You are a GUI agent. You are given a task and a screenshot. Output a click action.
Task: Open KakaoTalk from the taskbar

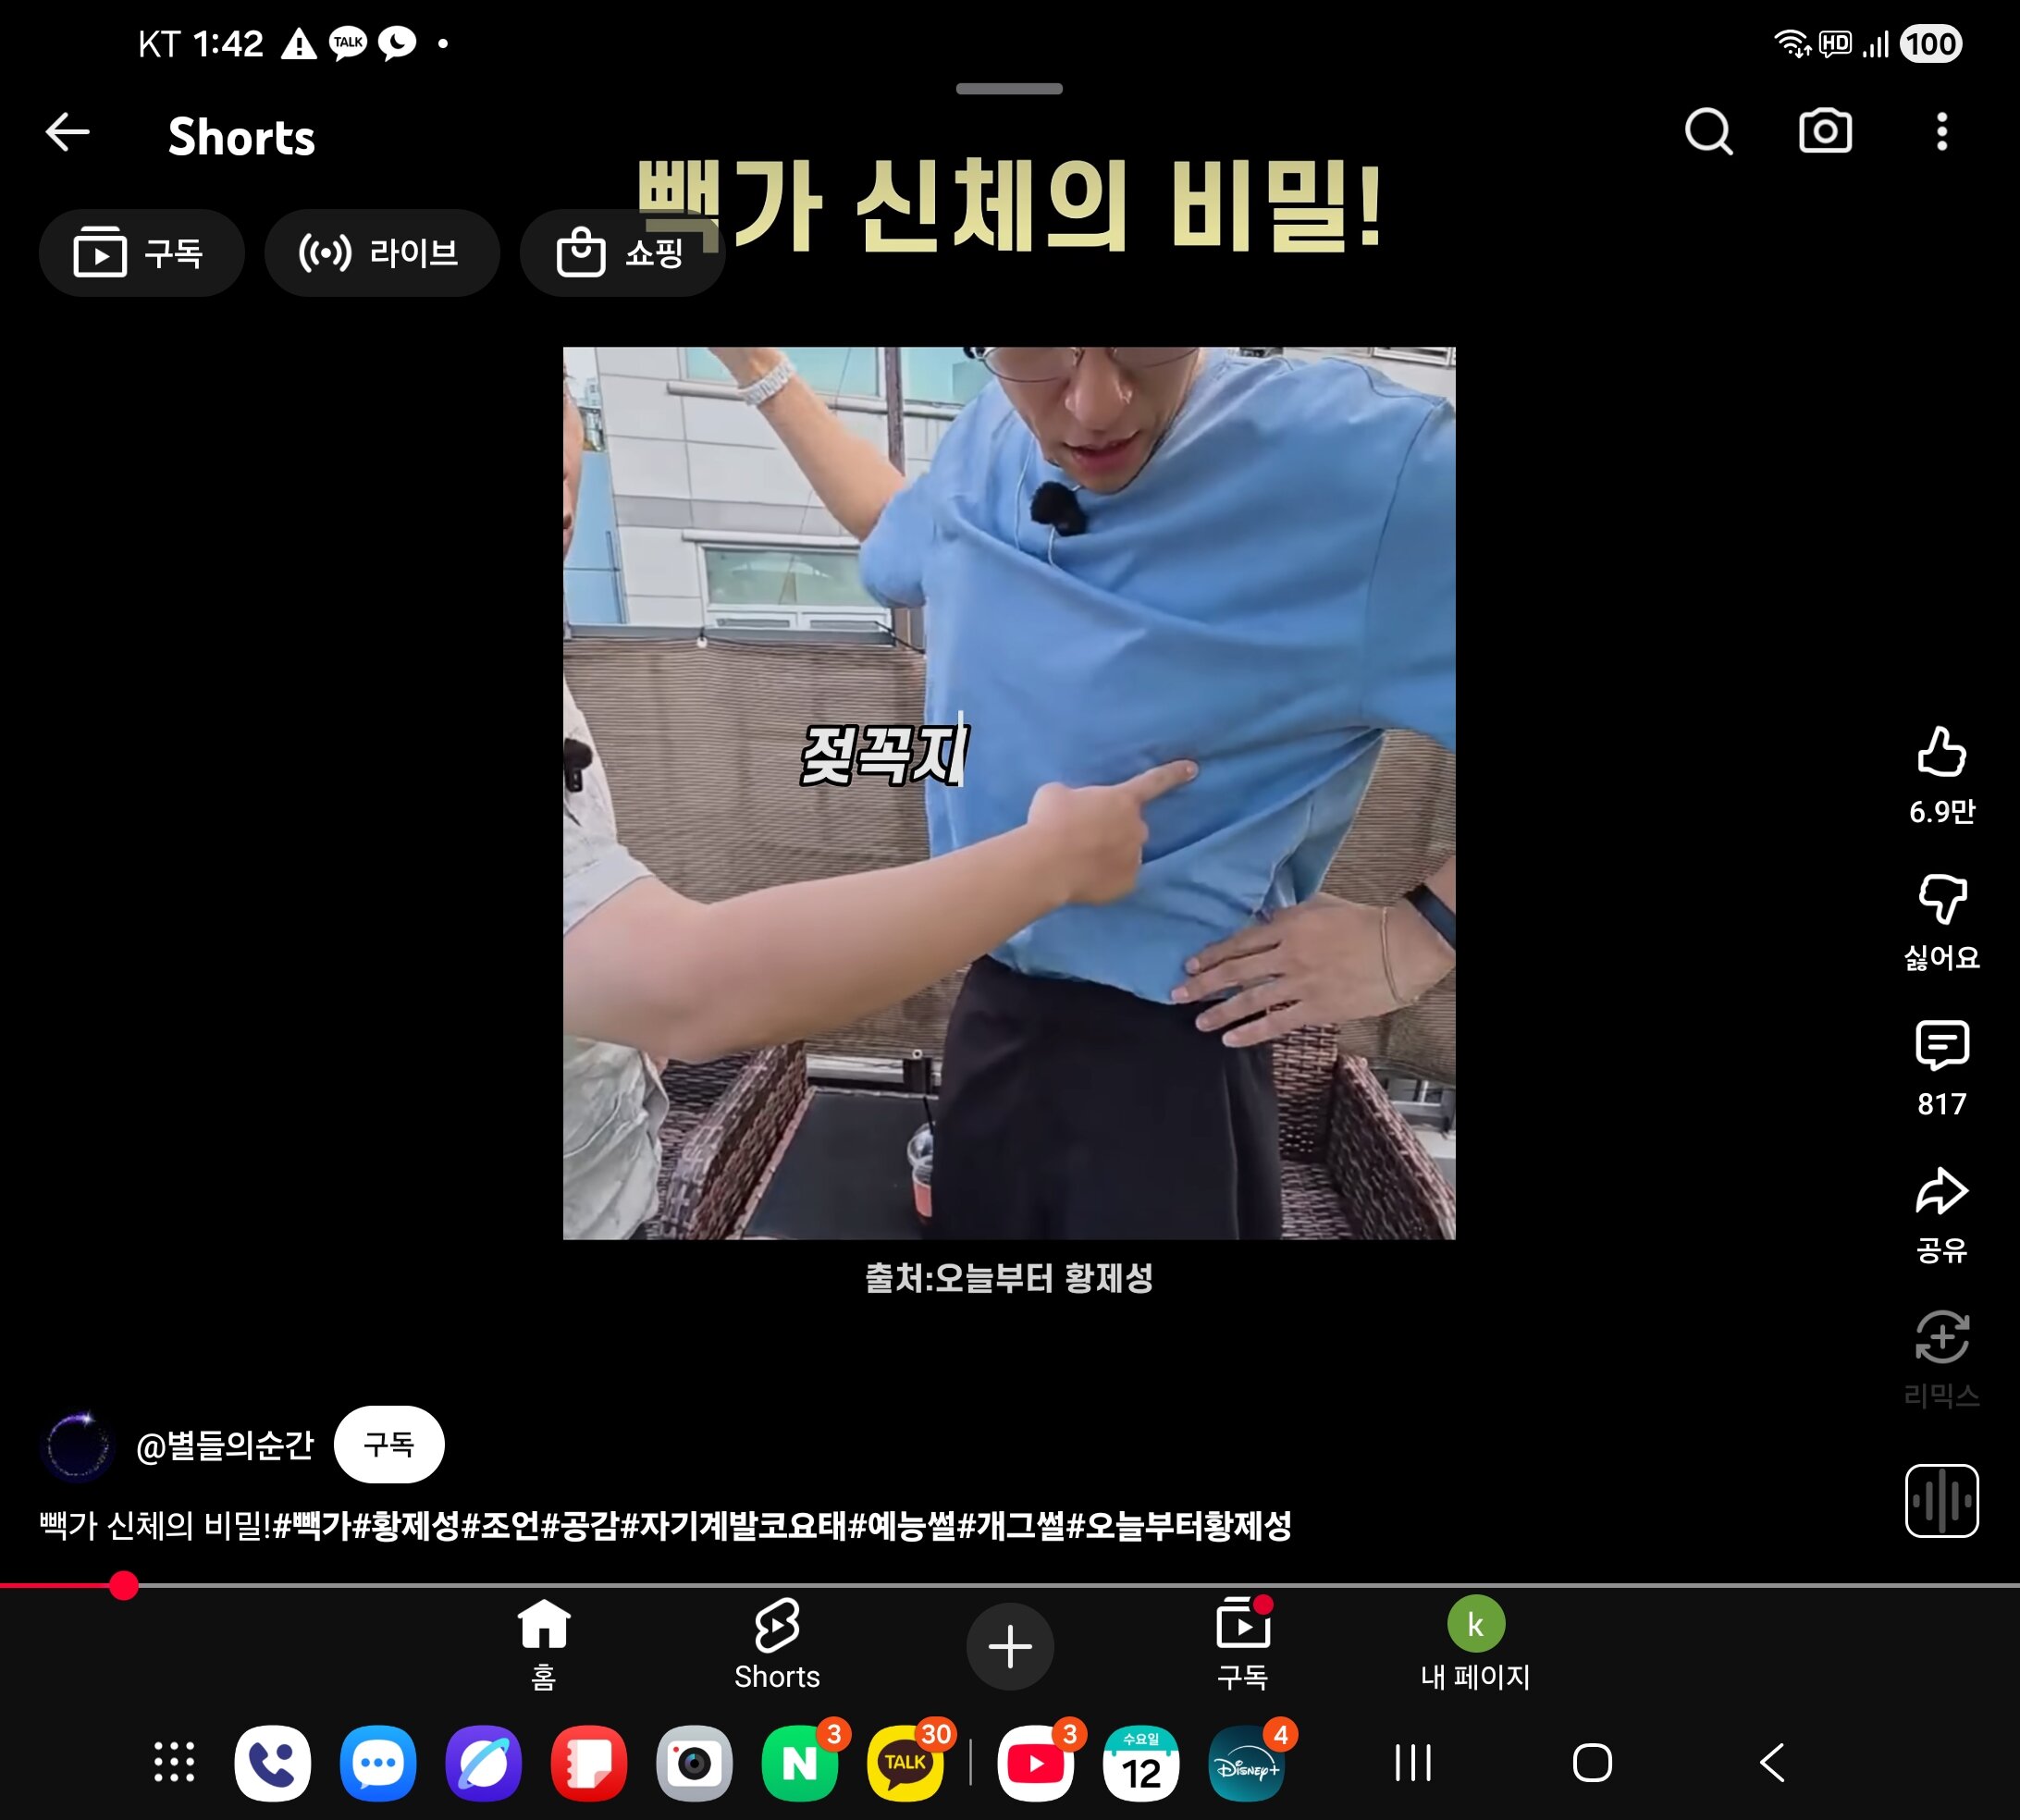906,1763
